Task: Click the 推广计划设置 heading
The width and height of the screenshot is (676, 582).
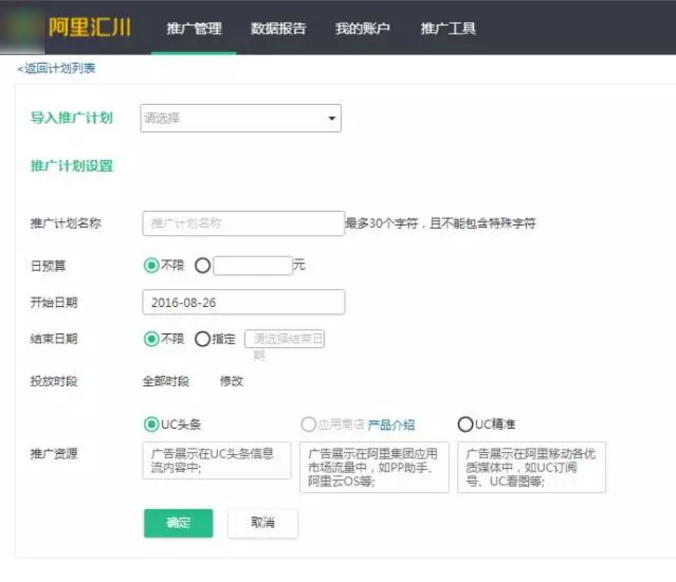Action: pos(72,166)
